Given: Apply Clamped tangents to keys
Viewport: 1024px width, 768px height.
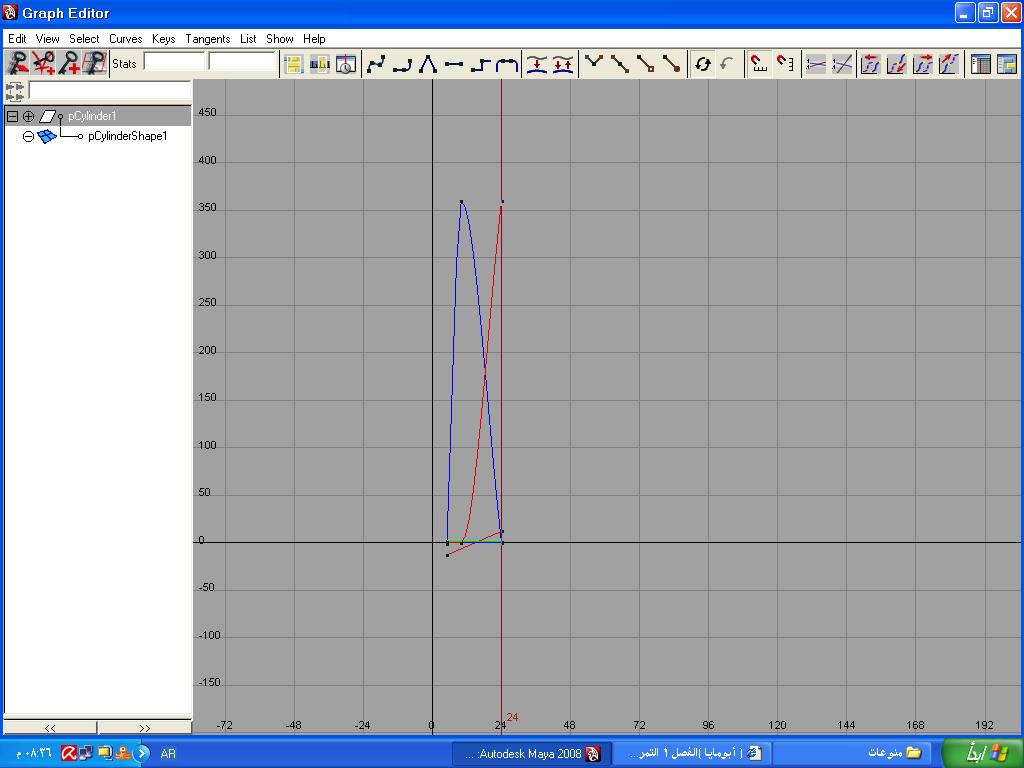Looking at the screenshot, I should [x=402, y=64].
